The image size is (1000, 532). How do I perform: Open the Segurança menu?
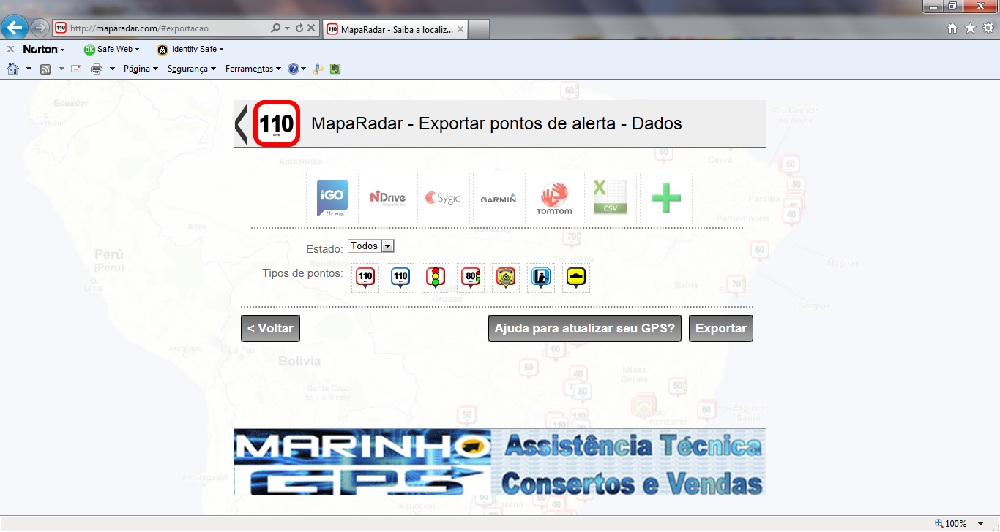(x=191, y=69)
